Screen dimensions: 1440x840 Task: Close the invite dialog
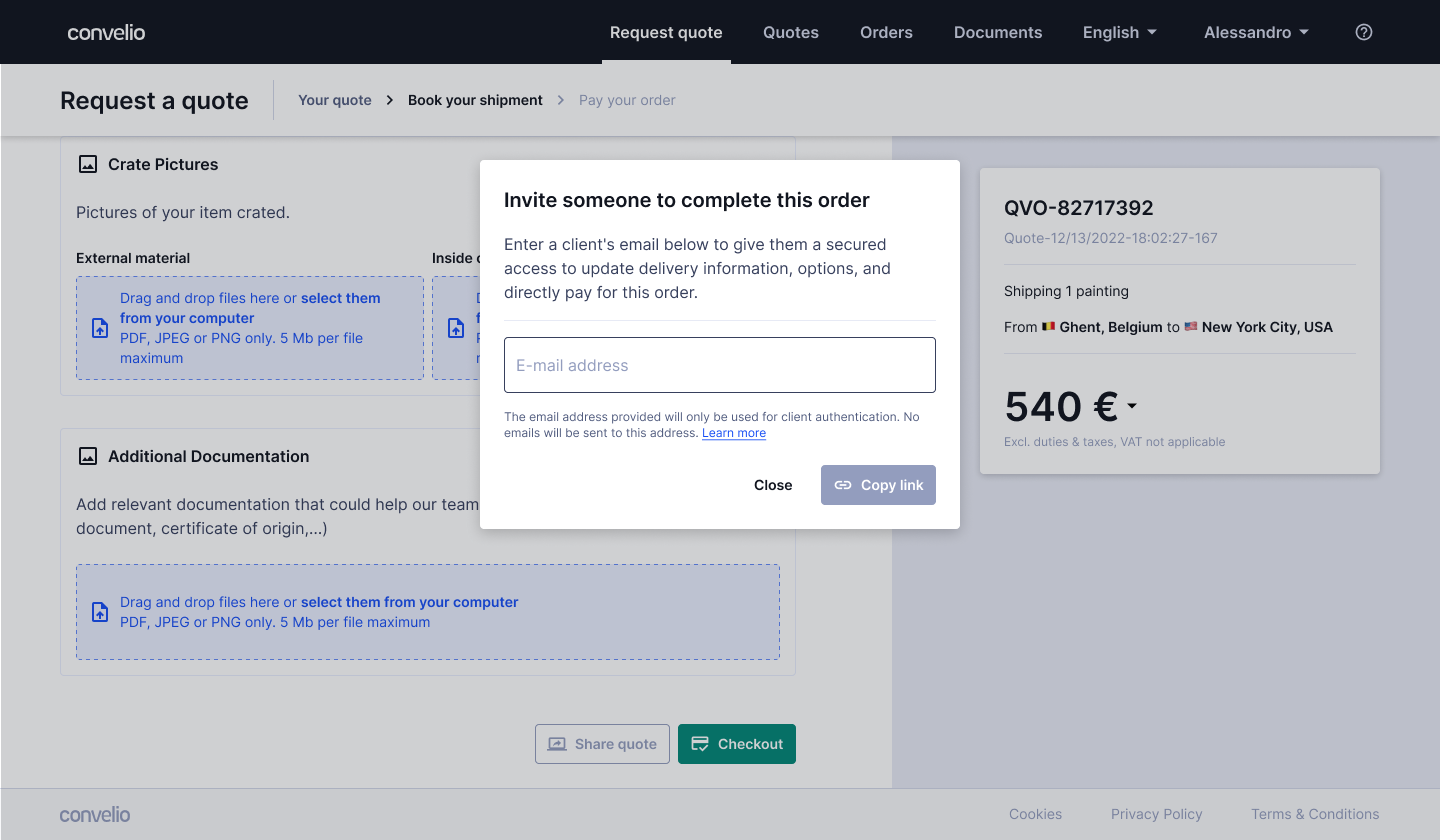[773, 485]
